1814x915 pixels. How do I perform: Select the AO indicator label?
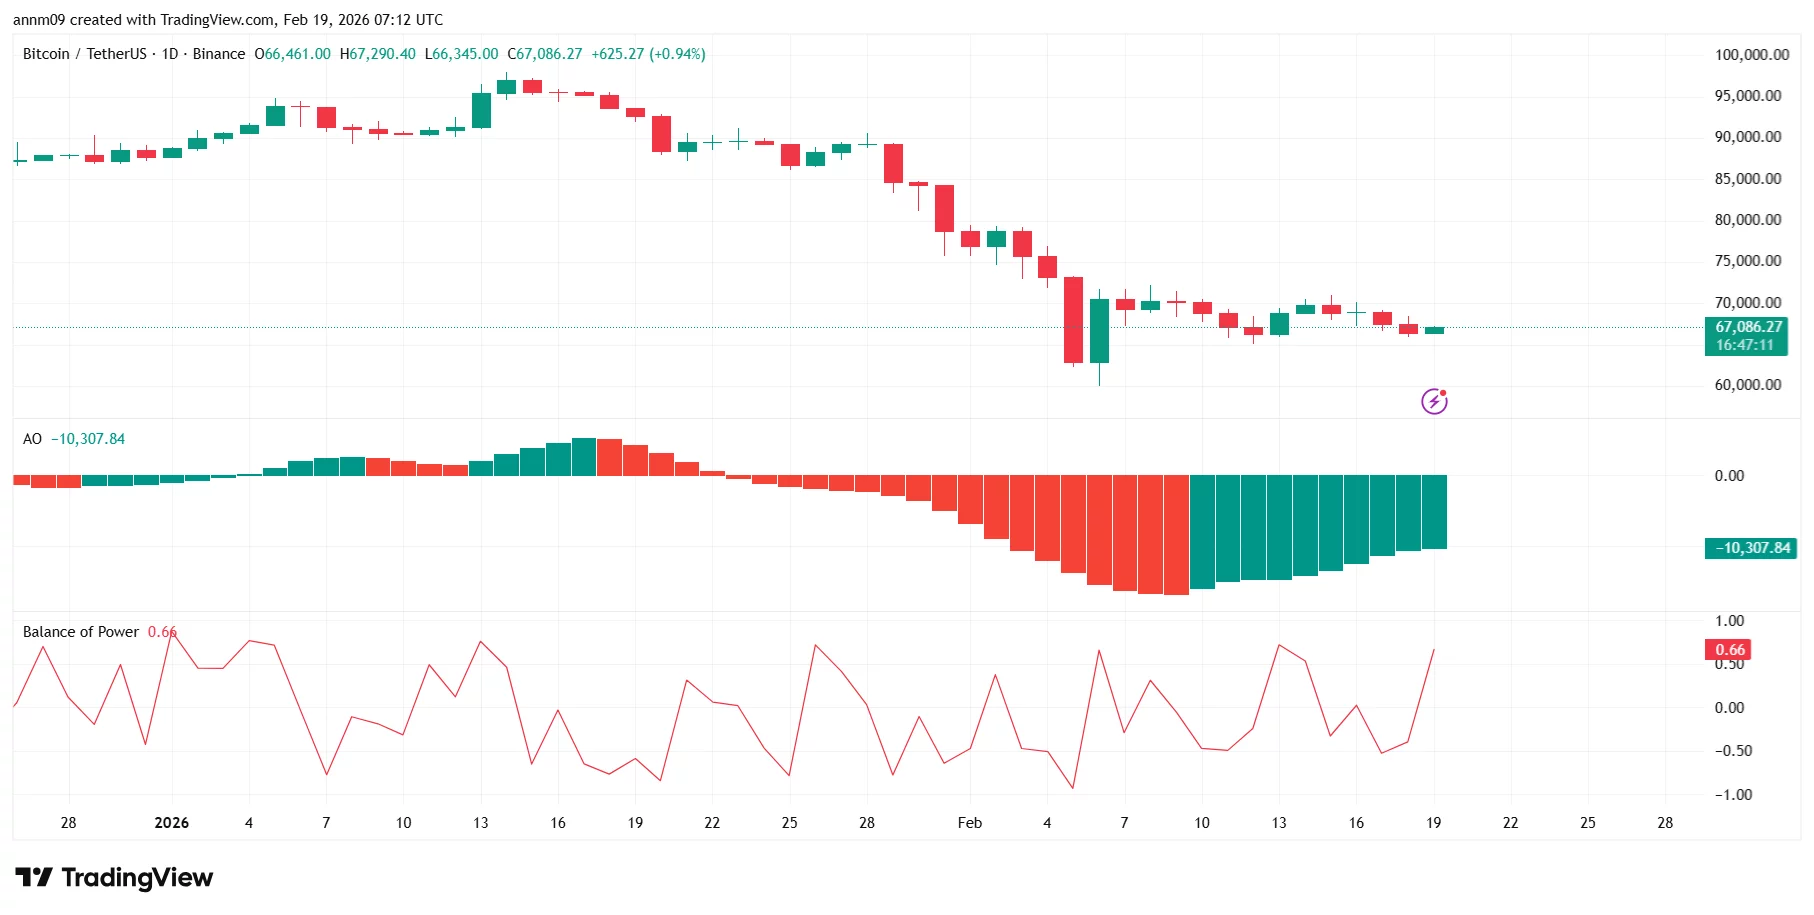click(x=32, y=438)
